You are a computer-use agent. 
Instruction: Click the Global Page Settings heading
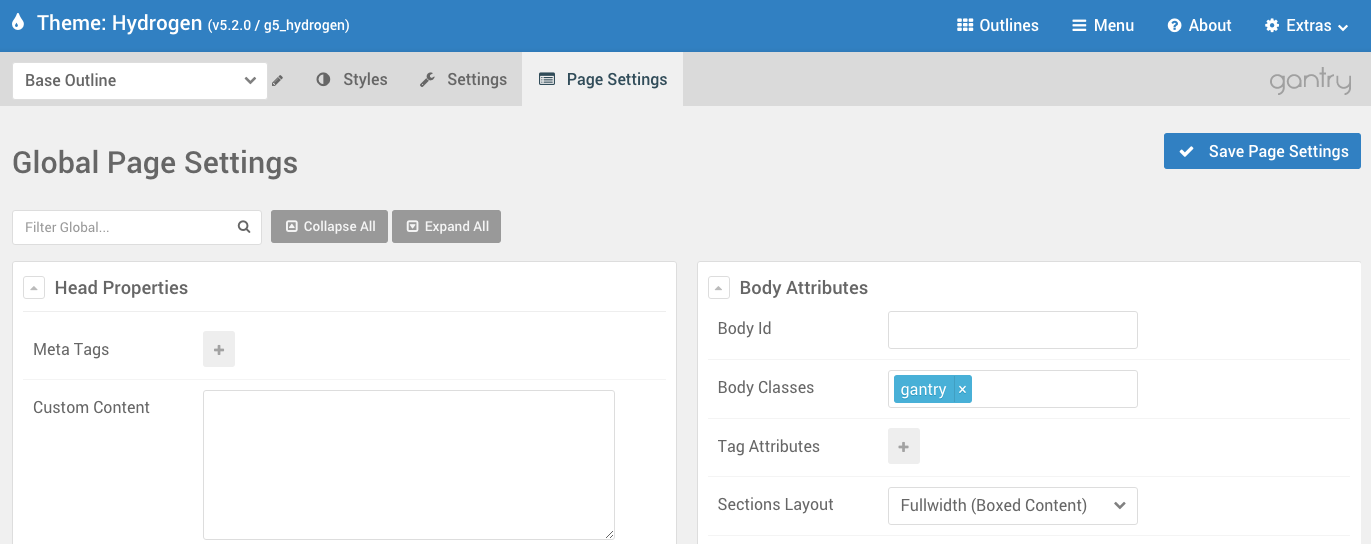pyautogui.click(x=155, y=162)
